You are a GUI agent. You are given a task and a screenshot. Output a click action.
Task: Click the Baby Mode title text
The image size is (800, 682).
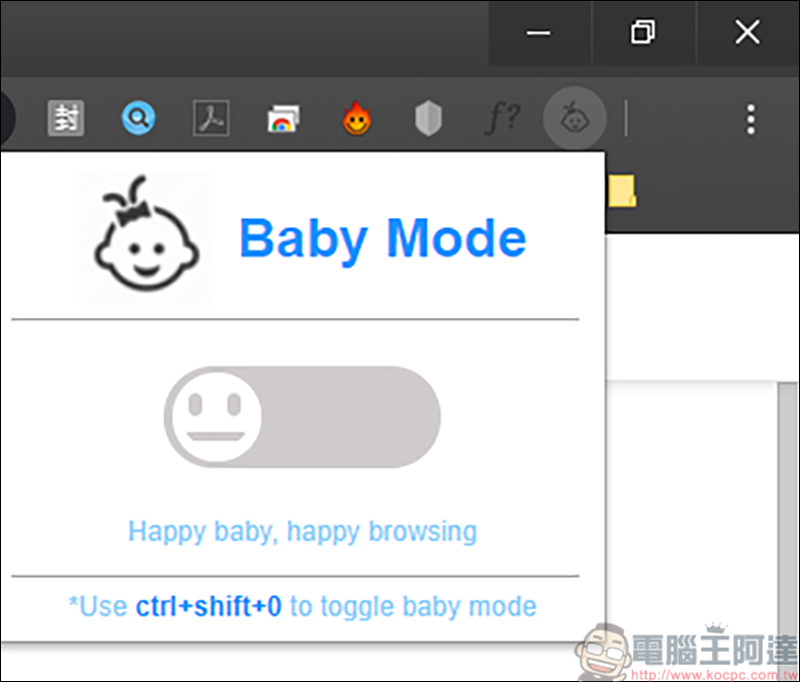click(382, 238)
